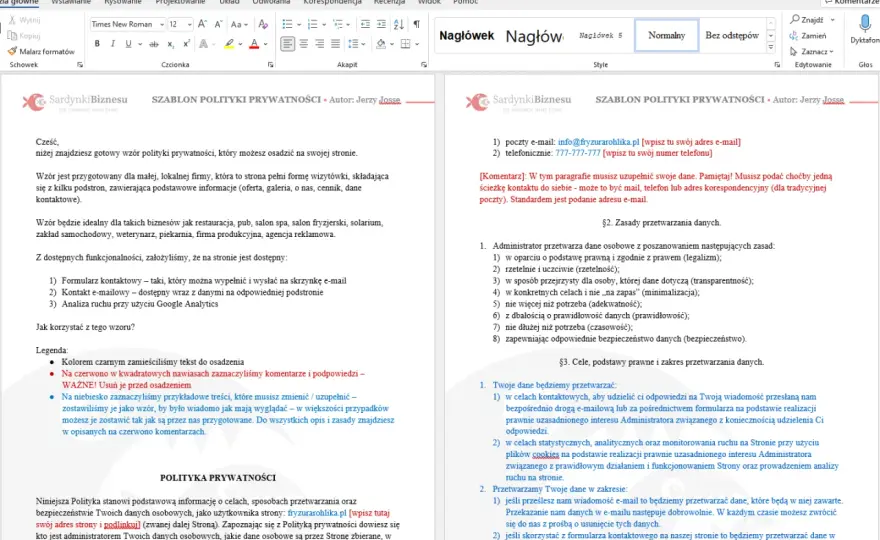
Task: Open the Aa change case dropdown
Action: coord(239,24)
